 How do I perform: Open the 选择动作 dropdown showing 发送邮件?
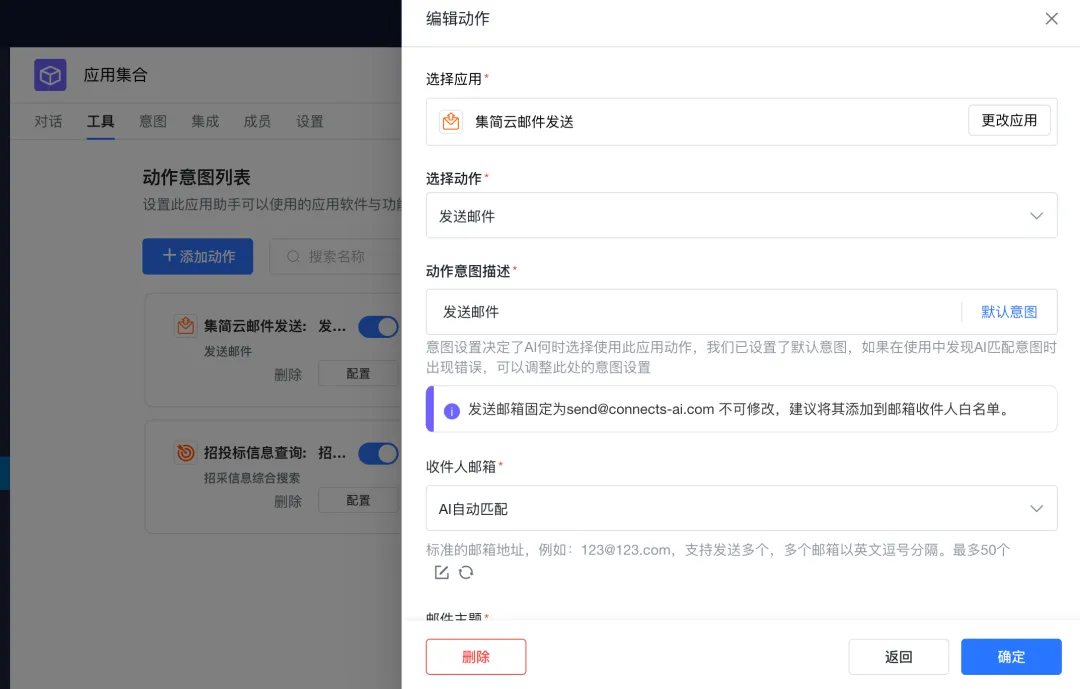(x=741, y=216)
